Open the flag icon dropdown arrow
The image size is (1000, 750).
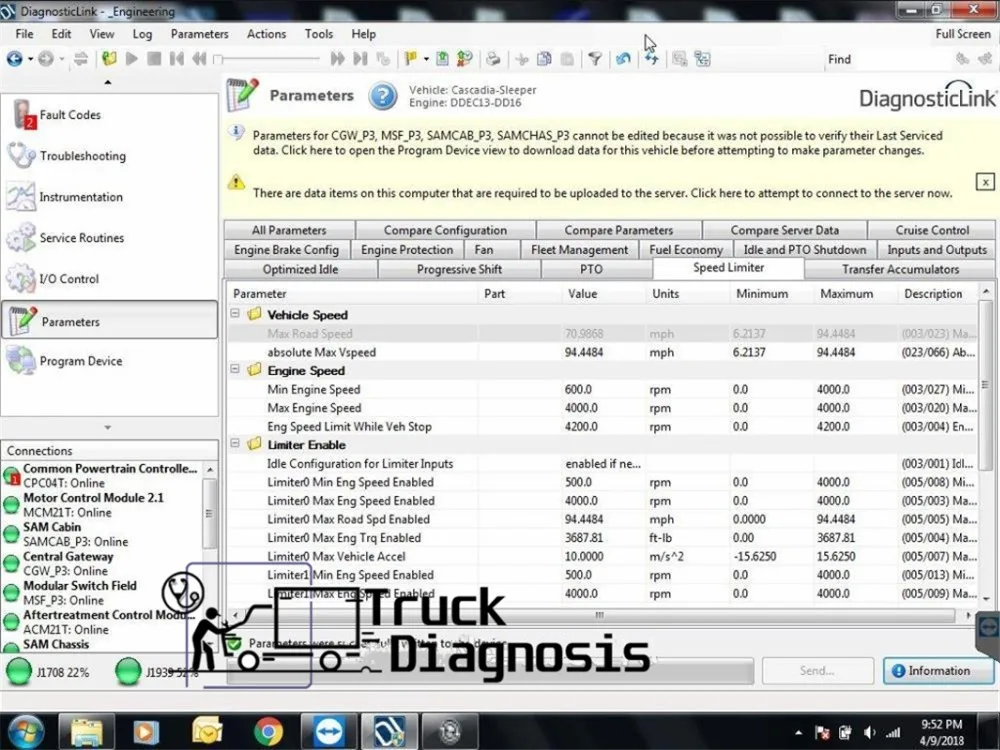click(426, 59)
